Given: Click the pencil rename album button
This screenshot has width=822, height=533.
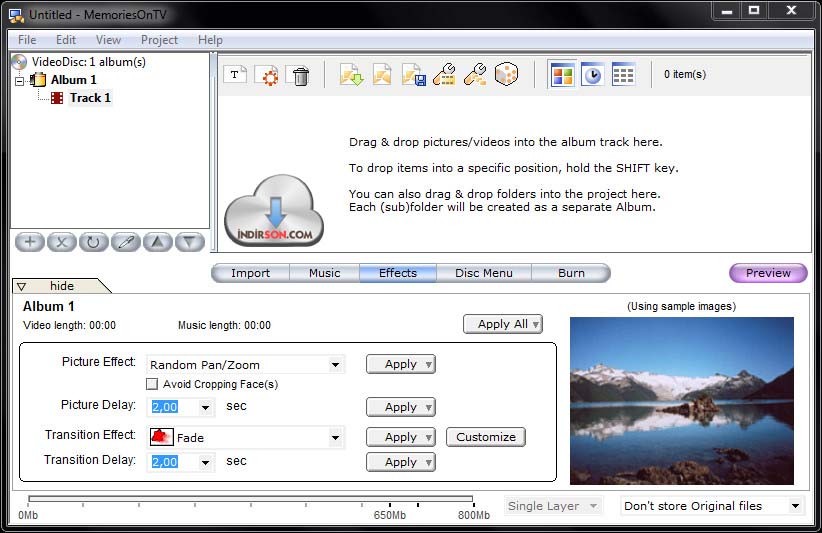Looking at the screenshot, I should pos(125,242).
